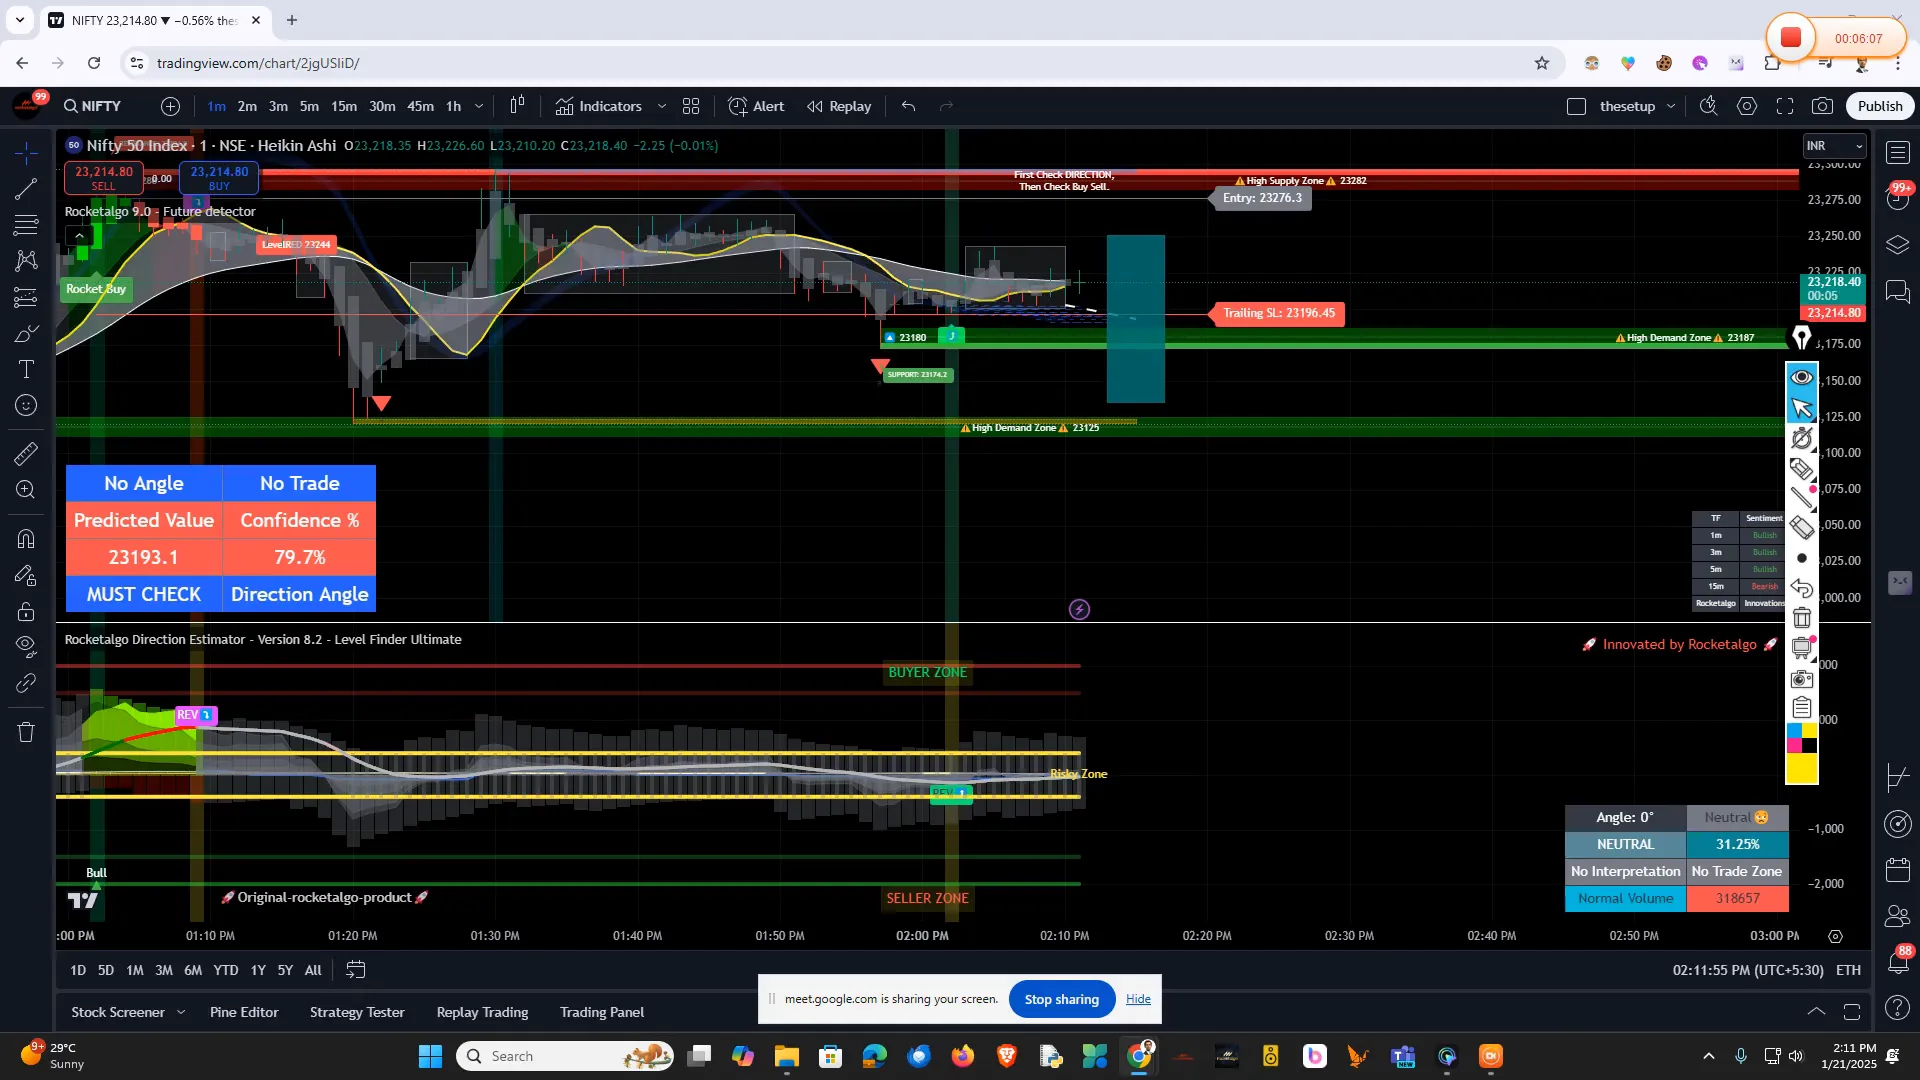The image size is (1920, 1080).
Task: Select the 5m timeframe
Action: (x=309, y=106)
